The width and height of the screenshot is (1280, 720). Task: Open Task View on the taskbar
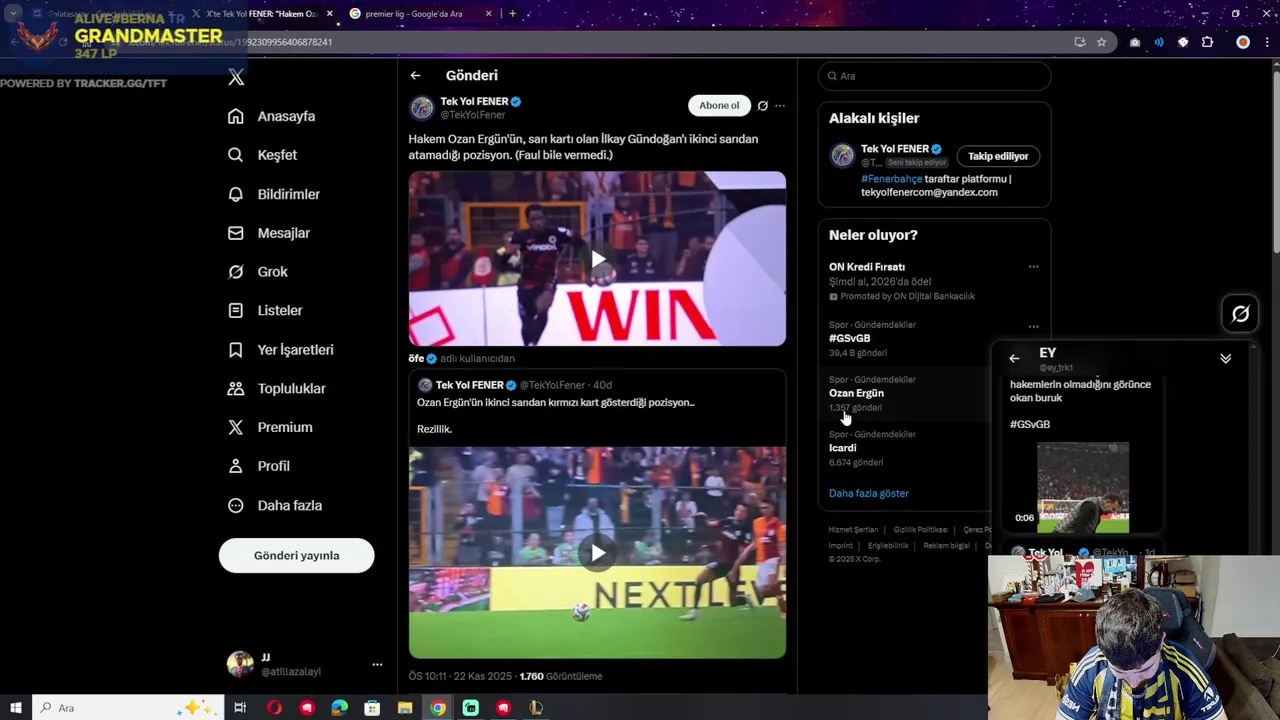click(x=240, y=708)
